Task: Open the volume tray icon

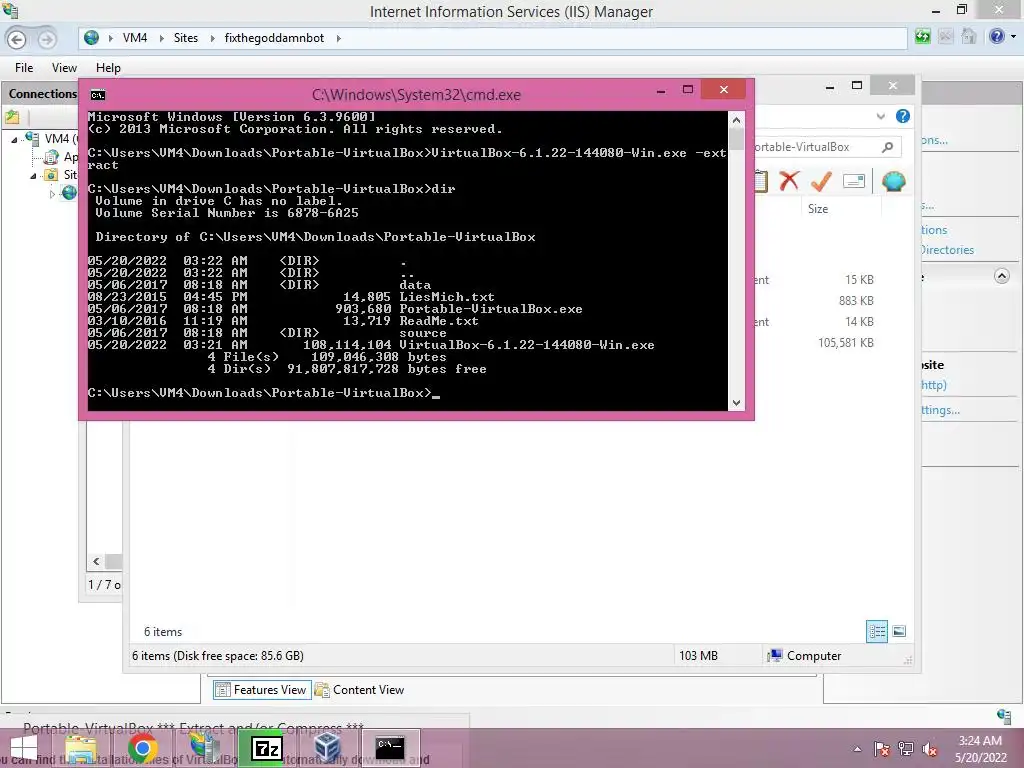Action: click(x=930, y=748)
